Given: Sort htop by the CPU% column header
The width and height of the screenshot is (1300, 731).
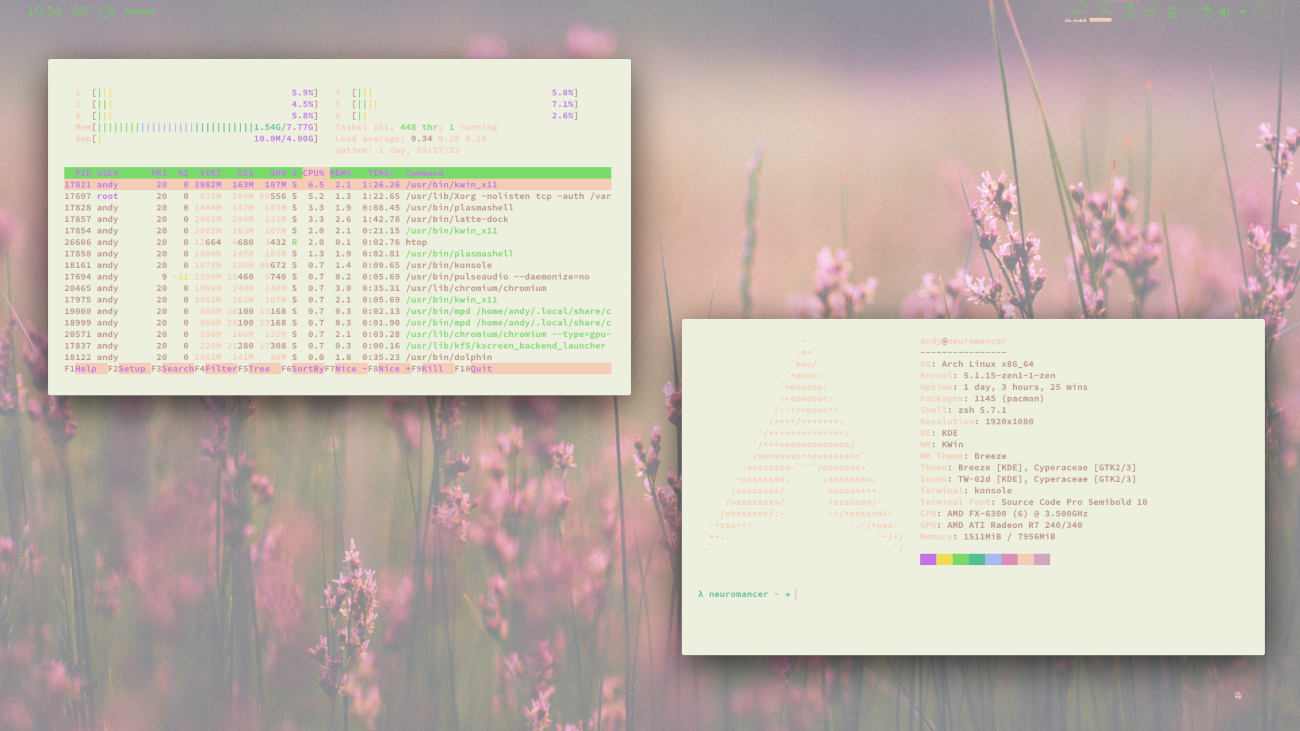Looking at the screenshot, I should tap(313, 173).
